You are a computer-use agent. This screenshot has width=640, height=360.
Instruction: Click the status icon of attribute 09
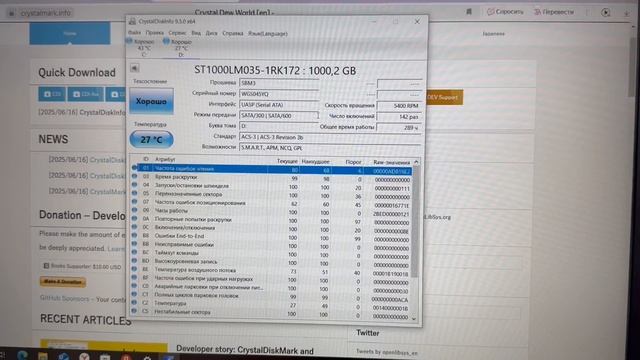[134, 210]
